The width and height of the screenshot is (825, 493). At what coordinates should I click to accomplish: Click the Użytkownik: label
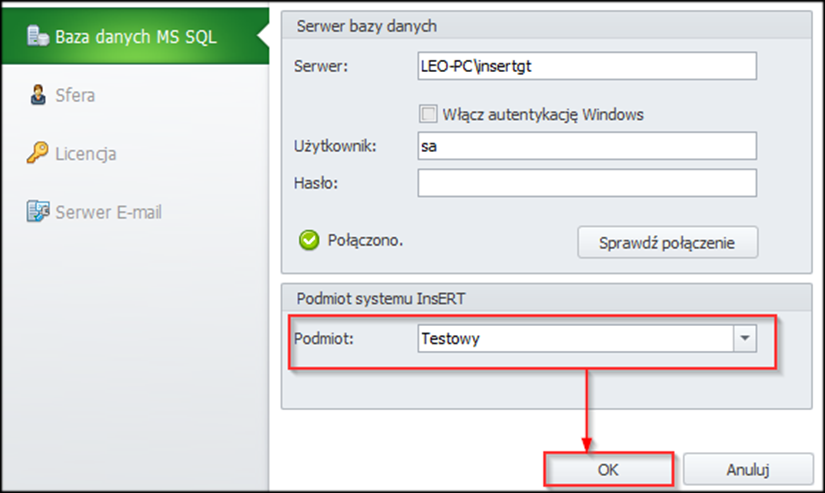coord(335,146)
